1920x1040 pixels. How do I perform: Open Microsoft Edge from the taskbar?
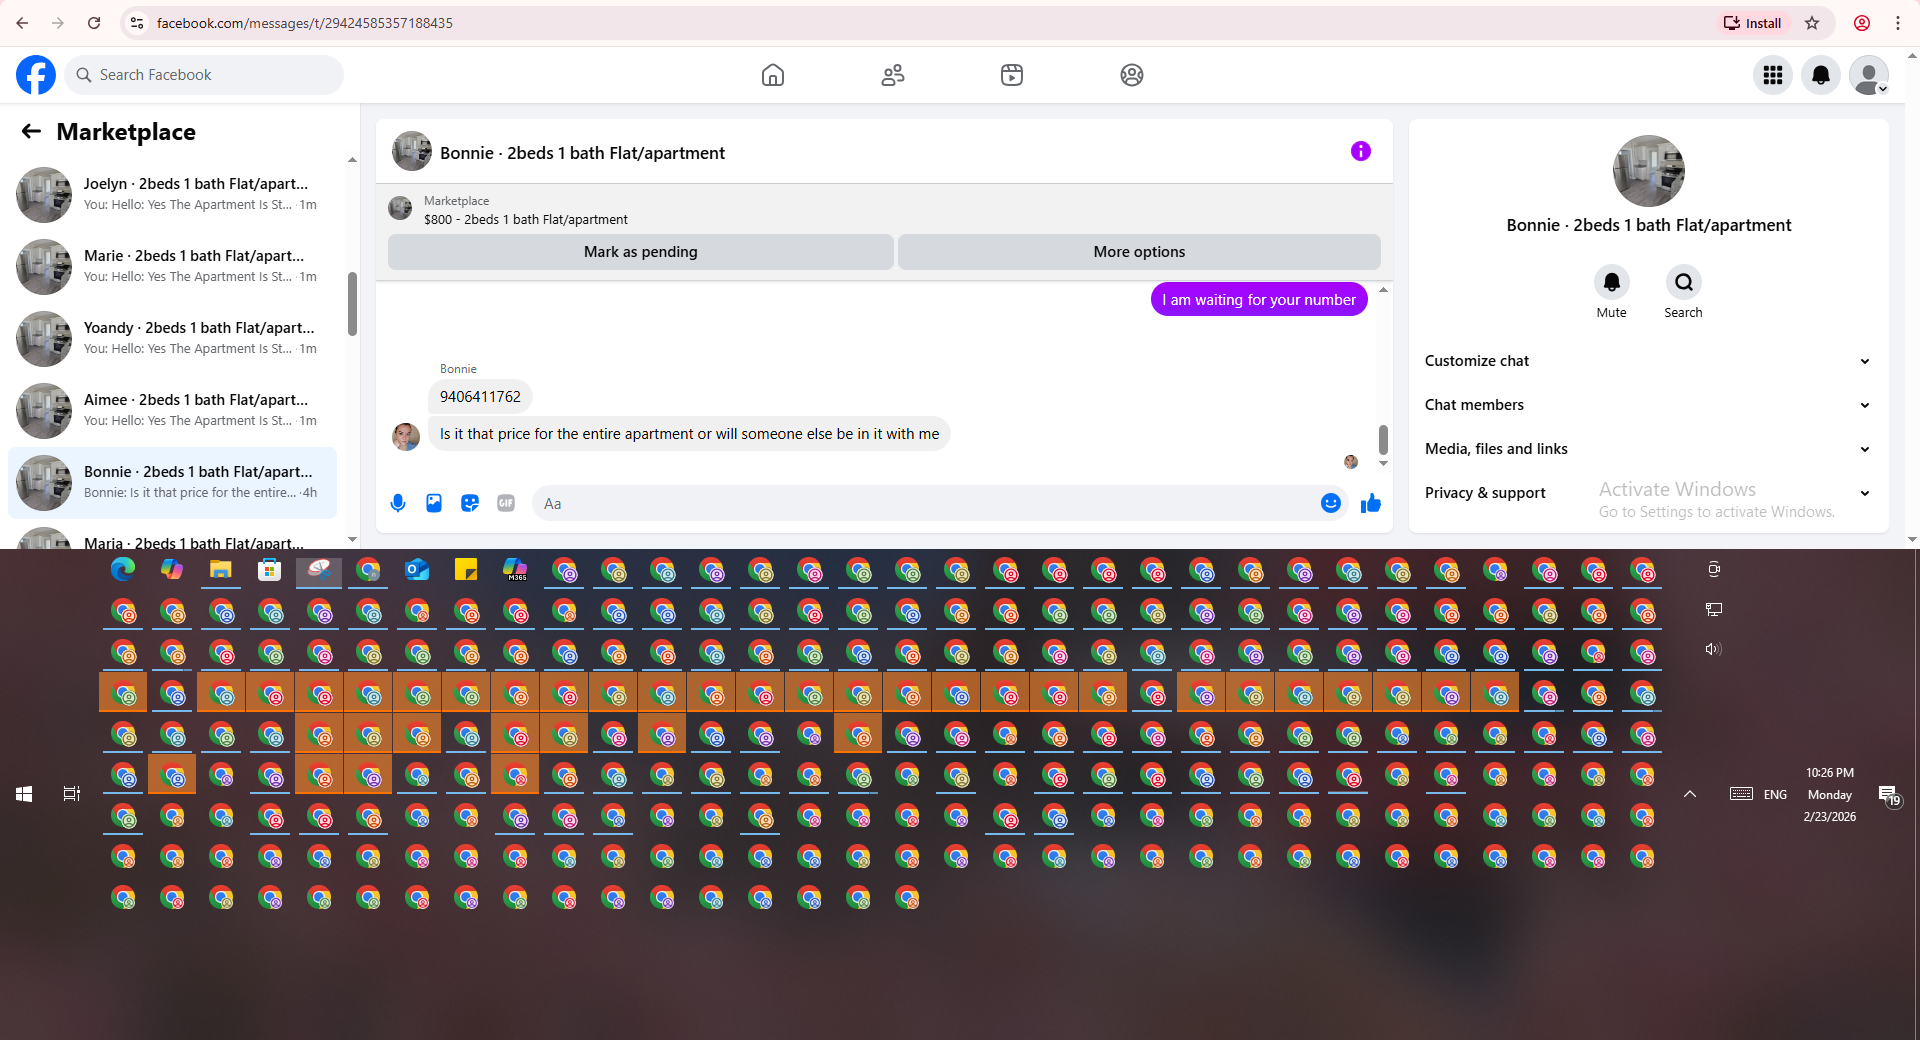coord(123,570)
